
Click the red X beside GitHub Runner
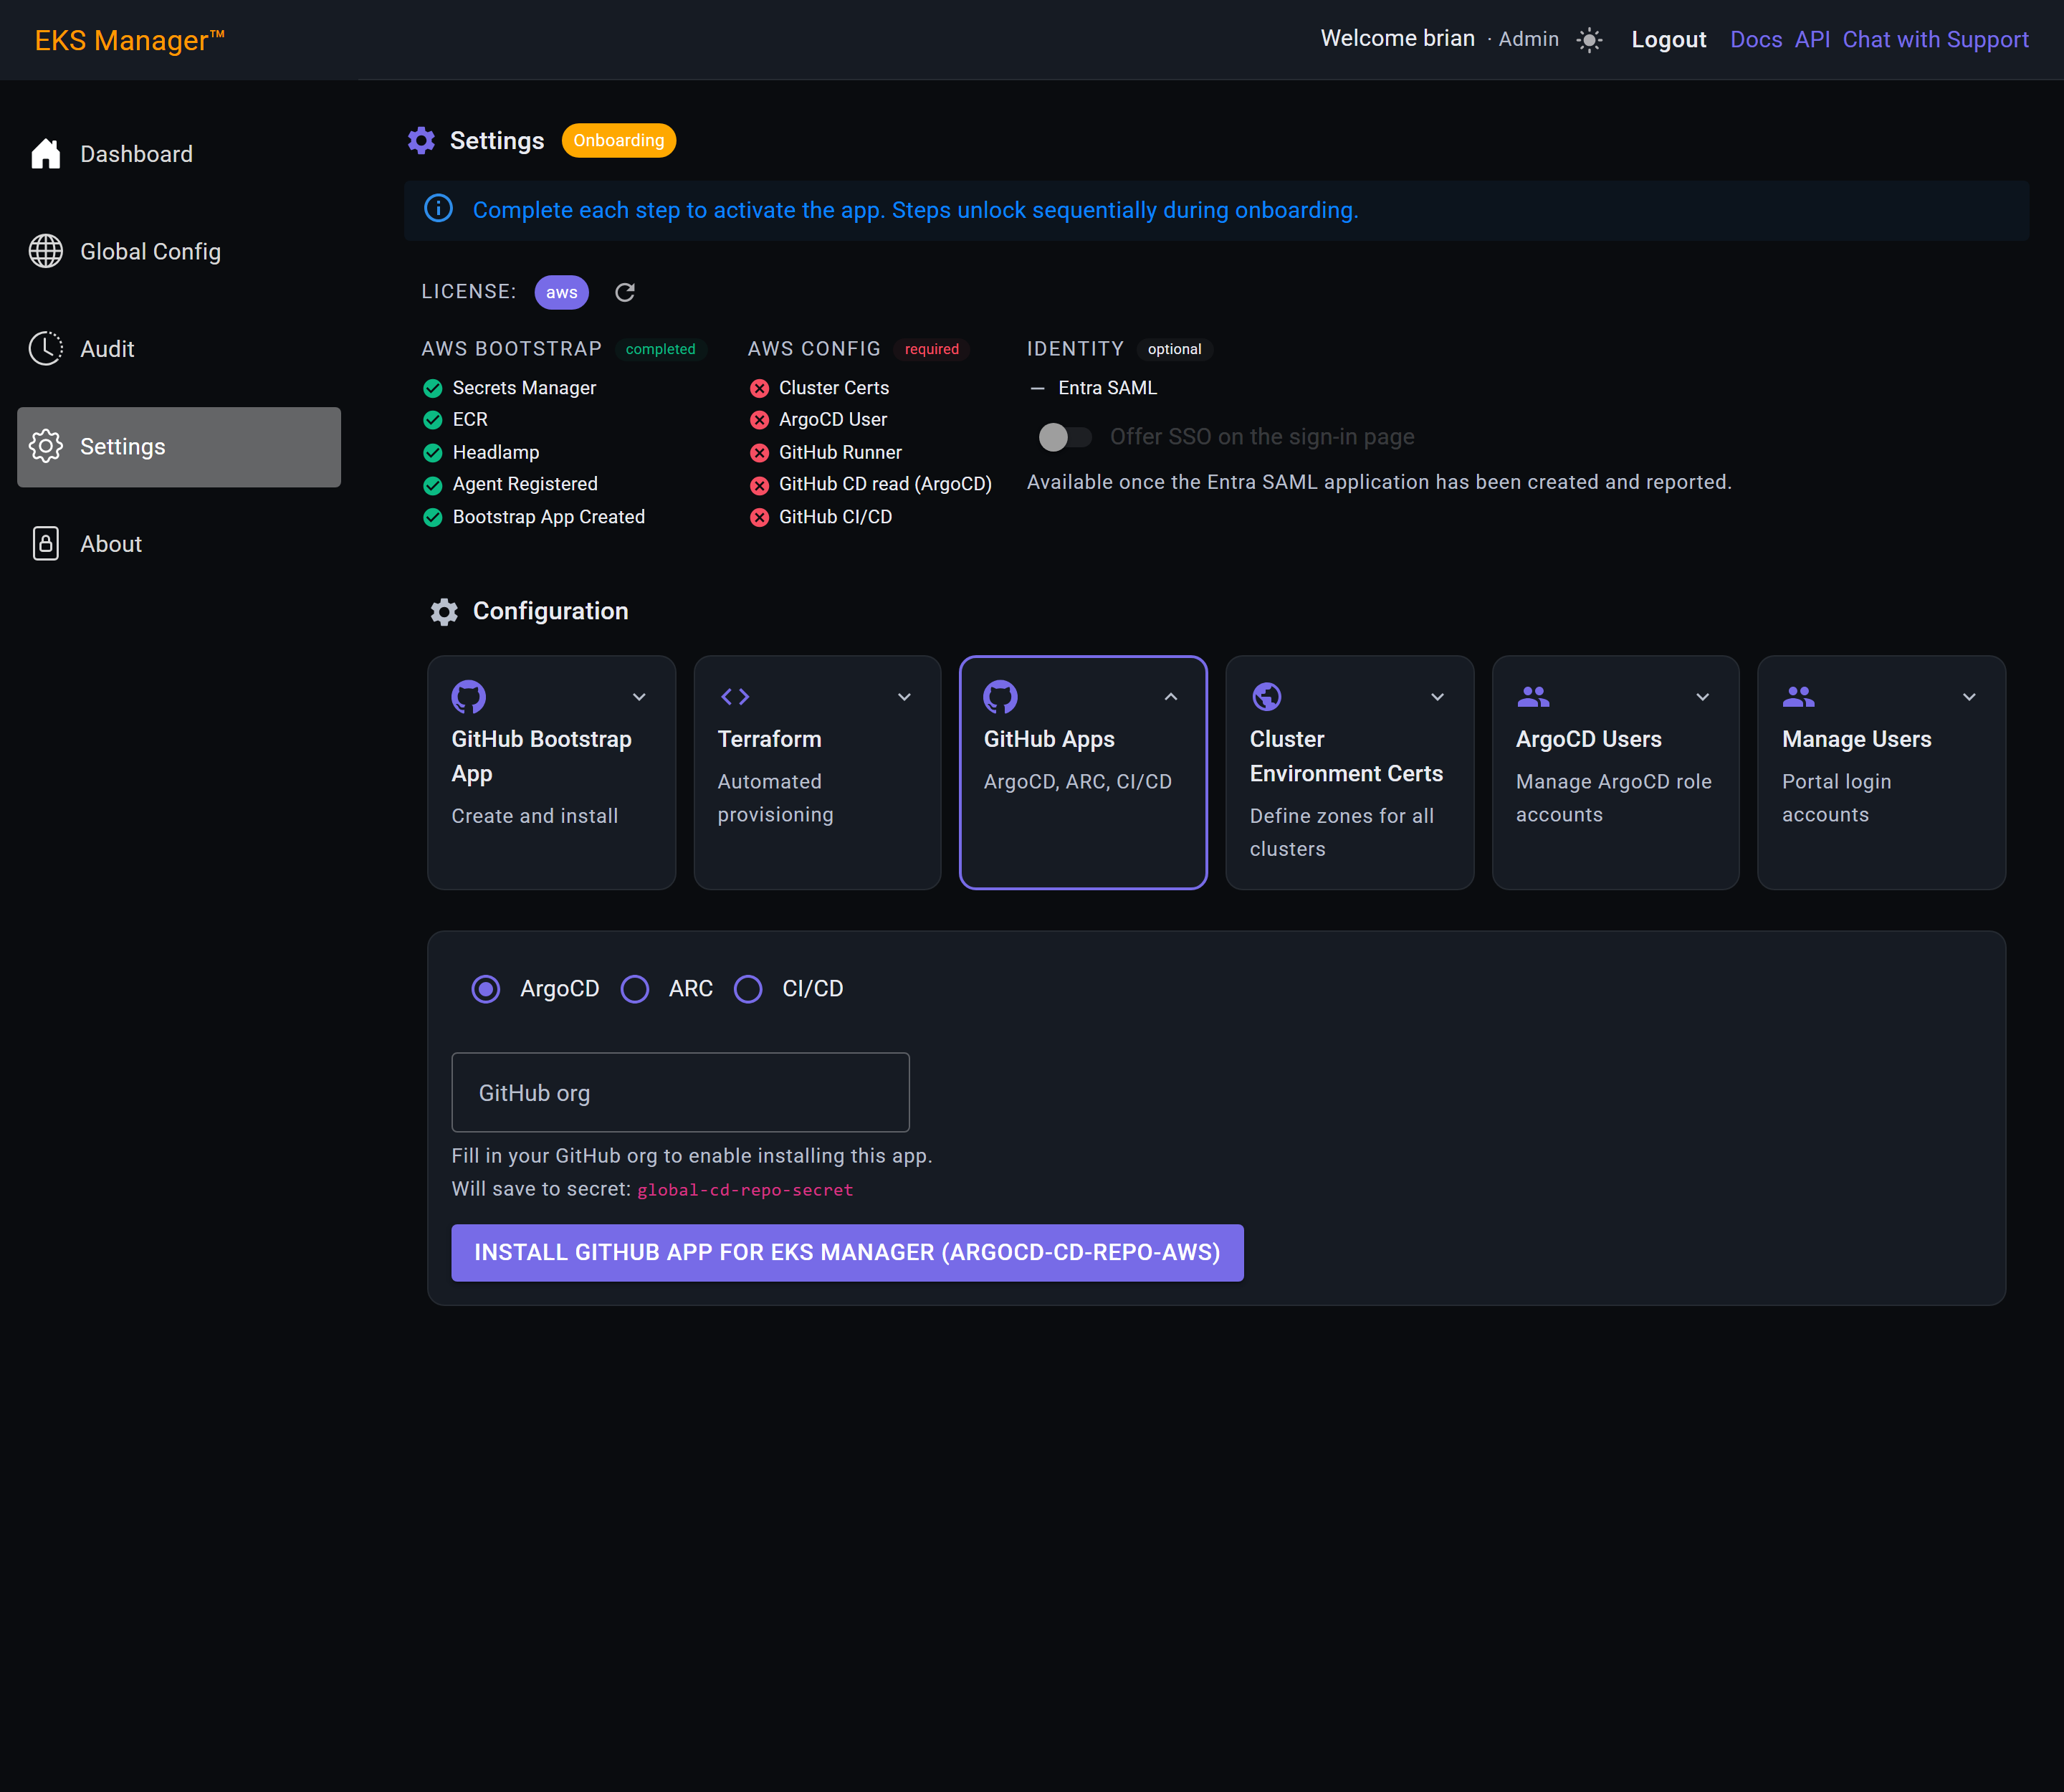tap(760, 453)
